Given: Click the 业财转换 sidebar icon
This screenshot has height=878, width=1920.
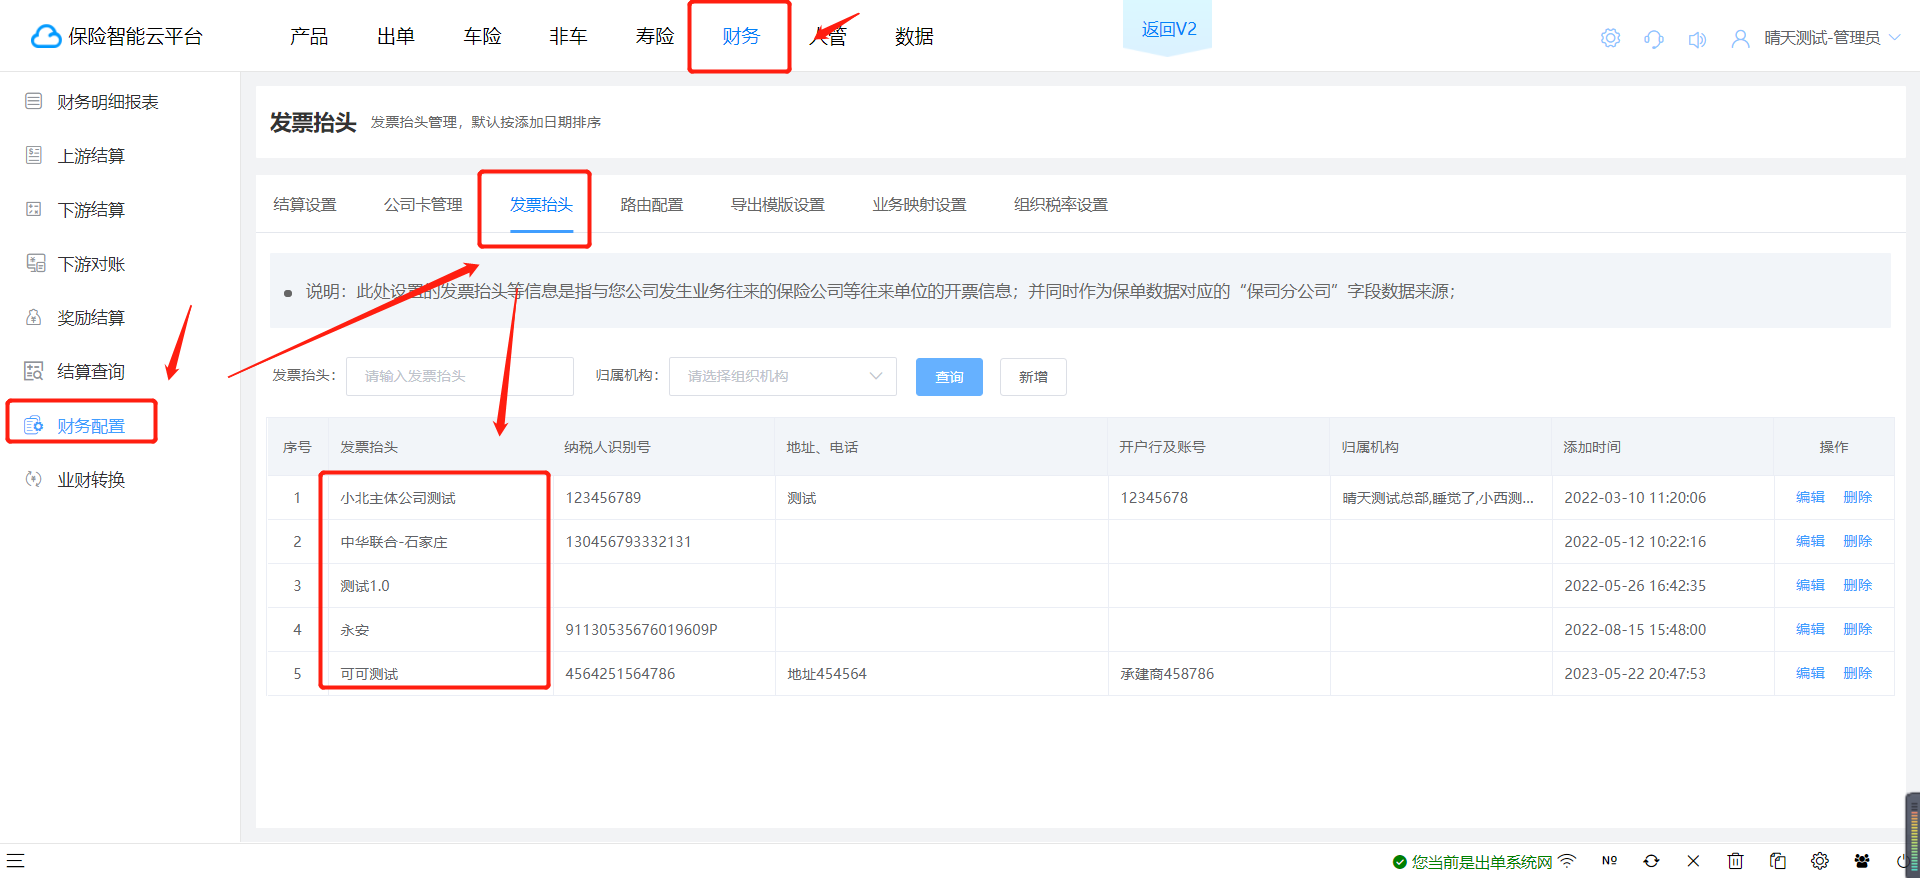Looking at the screenshot, I should [x=34, y=479].
